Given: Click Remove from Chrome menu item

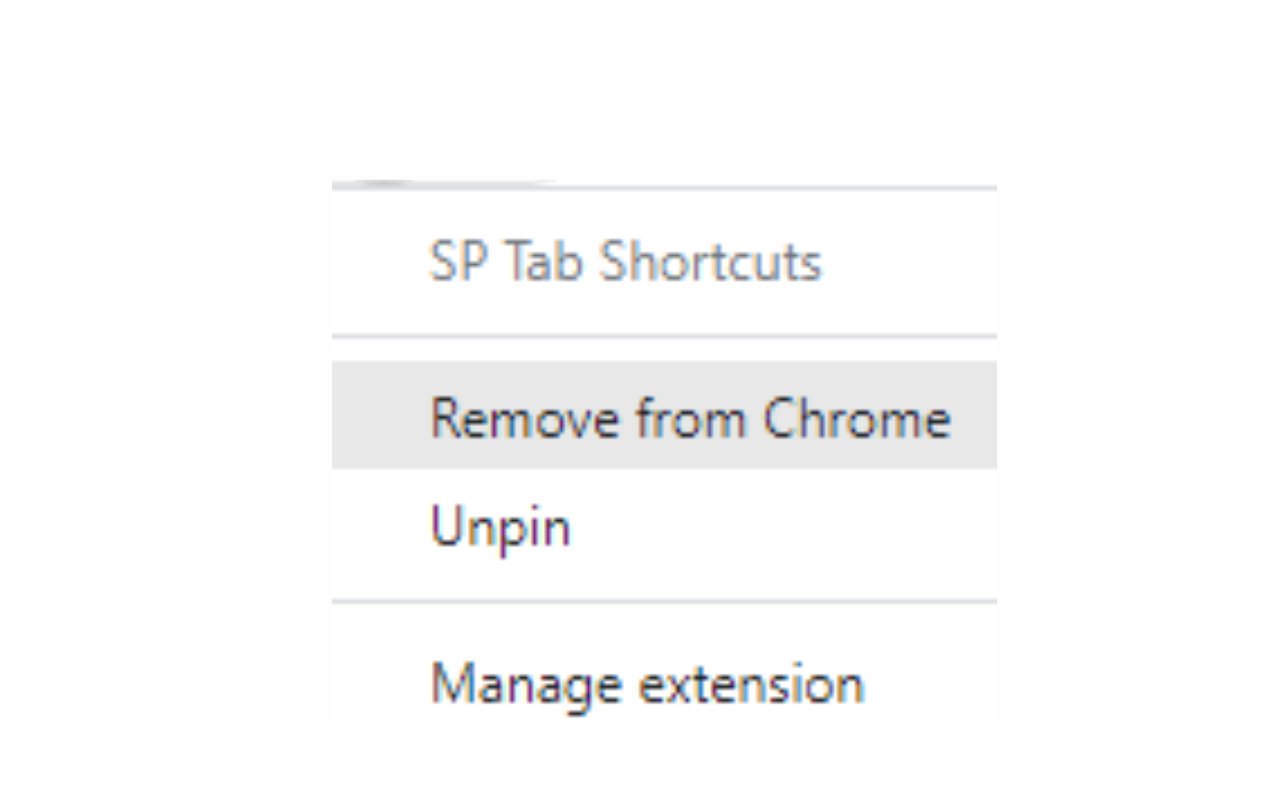Looking at the screenshot, I should pos(689,417).
